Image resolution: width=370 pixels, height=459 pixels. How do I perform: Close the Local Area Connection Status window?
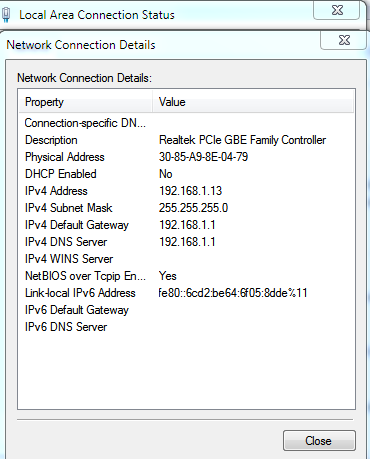337,10
